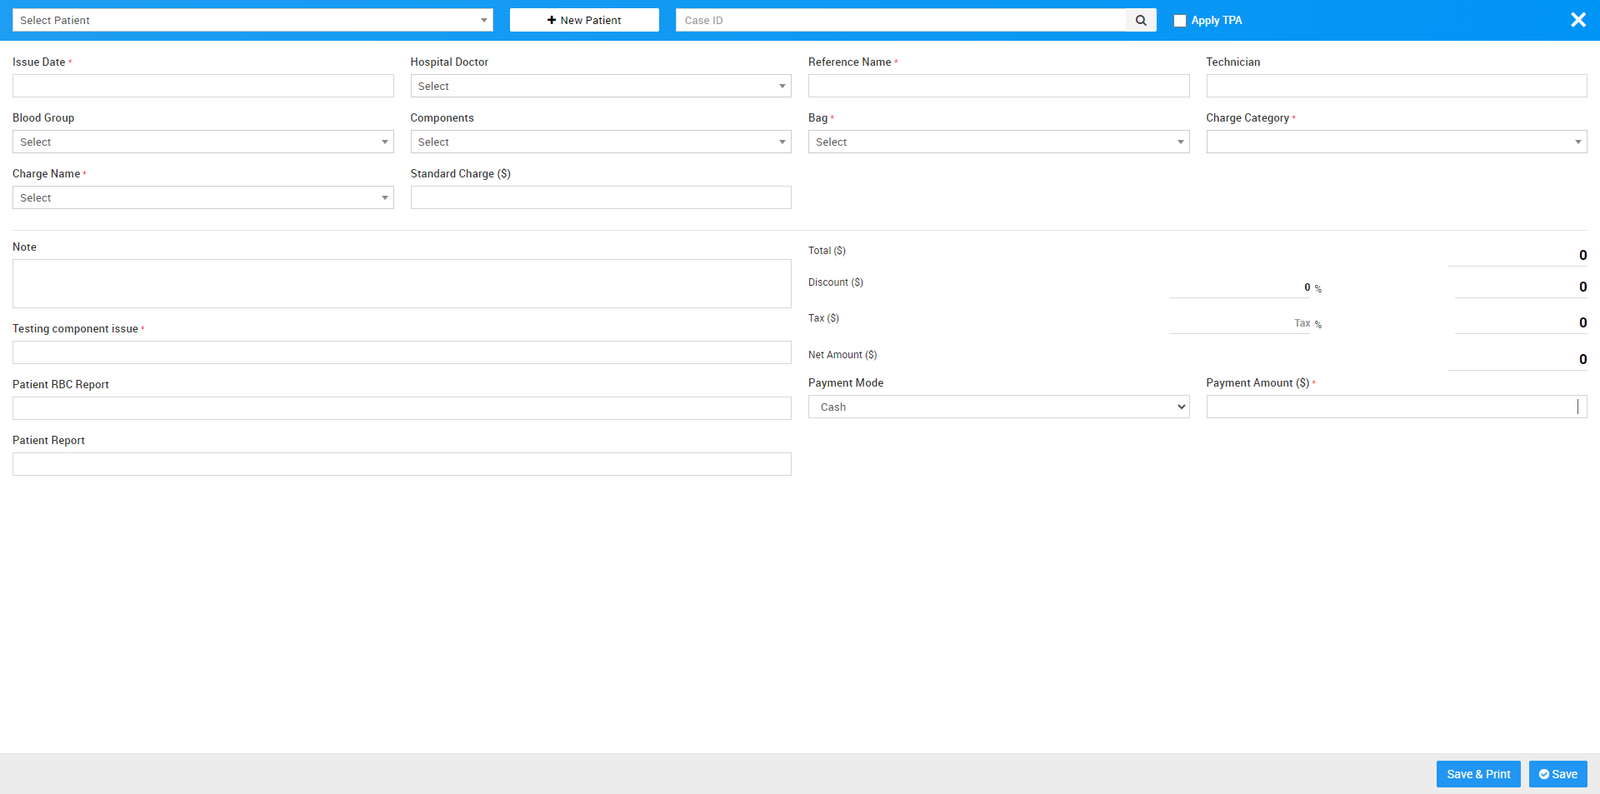Screen dimensions: 1600x794
Task: Expand the Charge Category dropdown
Action: tap(1396, 142)
